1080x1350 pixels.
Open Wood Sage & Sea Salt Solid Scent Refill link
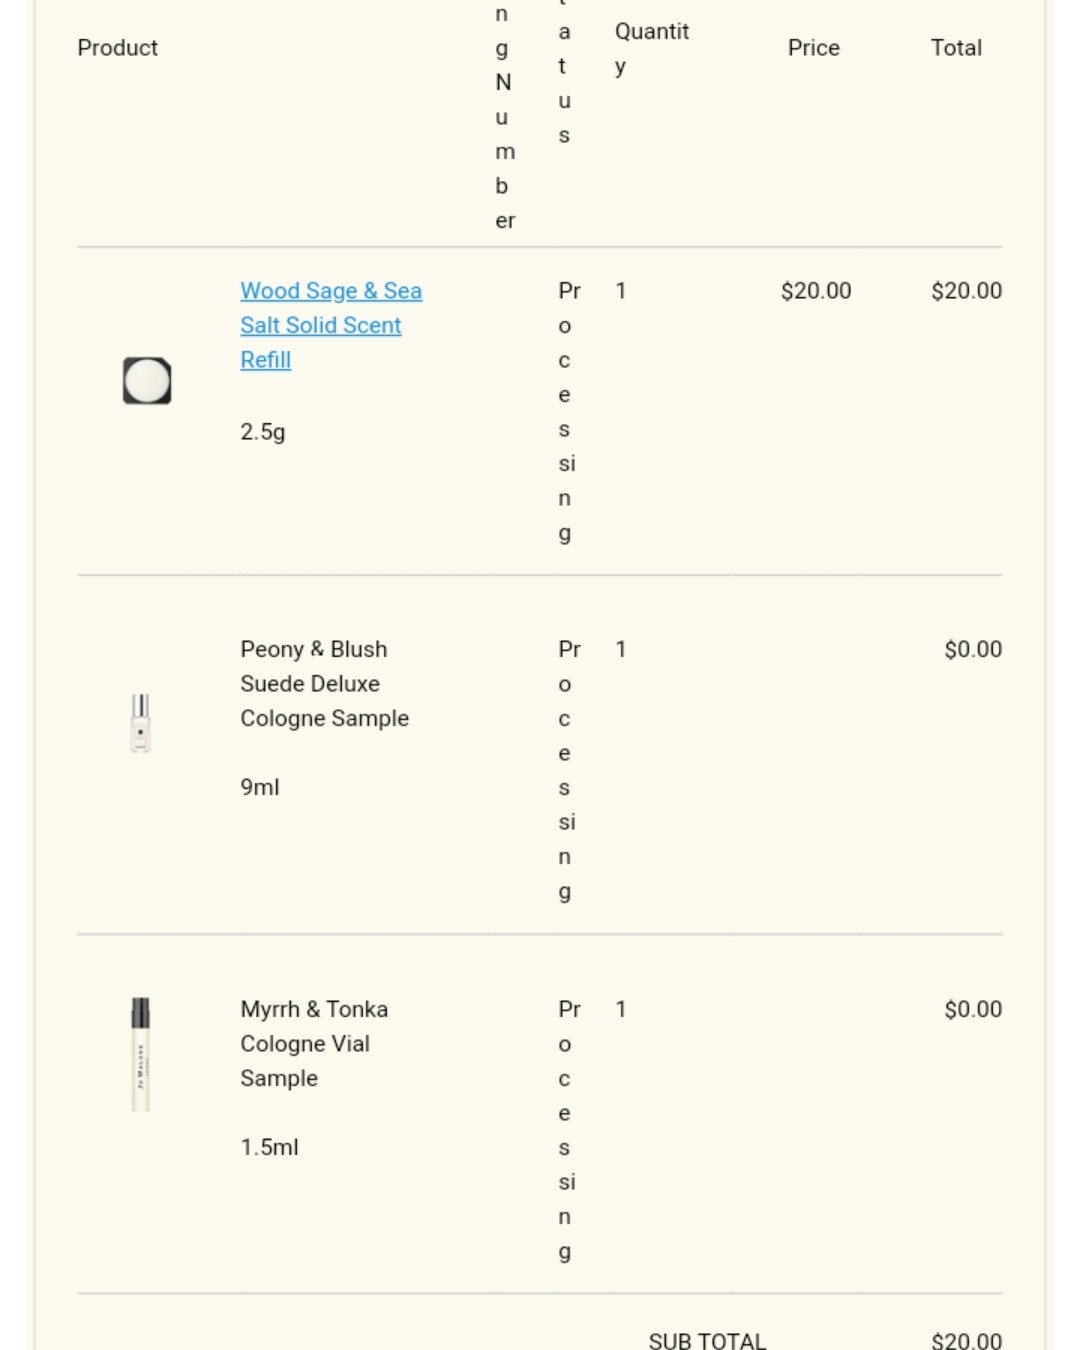(331, 325)
